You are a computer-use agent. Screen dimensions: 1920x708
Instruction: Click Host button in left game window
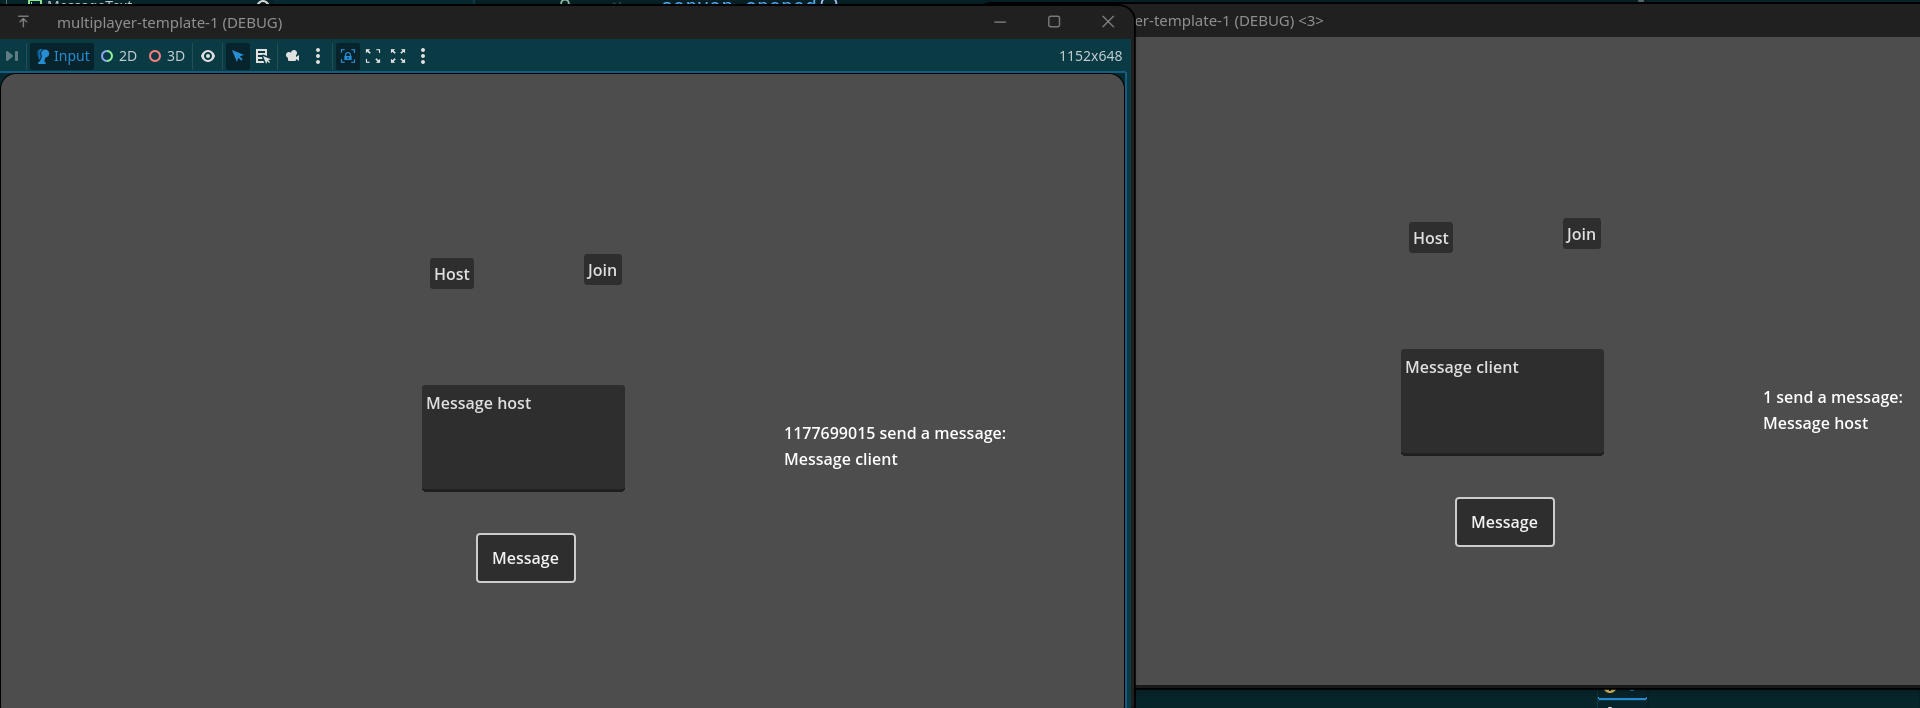click(452, 274)
